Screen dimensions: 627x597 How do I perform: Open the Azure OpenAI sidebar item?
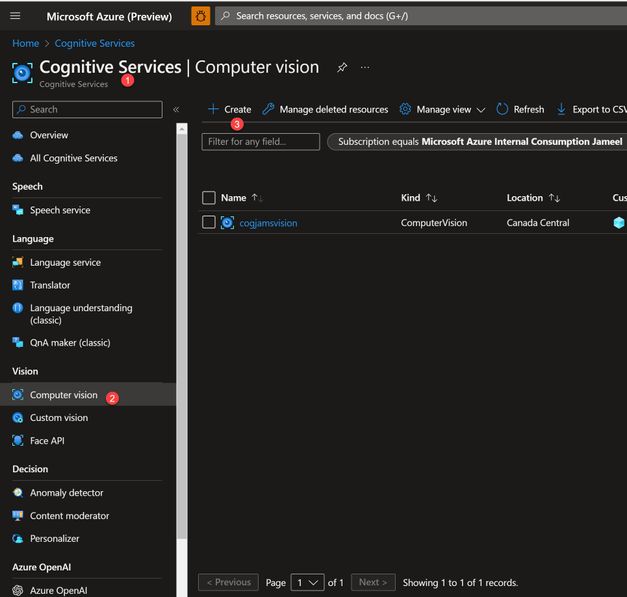(x=58, y=590)
